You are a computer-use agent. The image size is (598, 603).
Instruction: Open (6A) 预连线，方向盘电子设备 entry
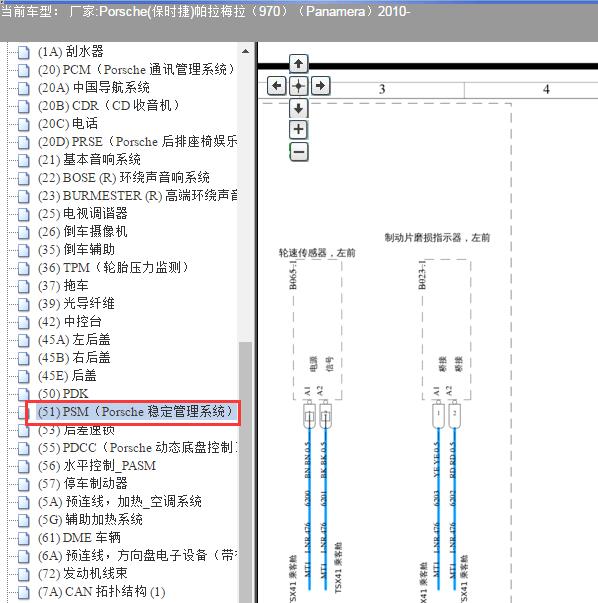click(137, 556)
